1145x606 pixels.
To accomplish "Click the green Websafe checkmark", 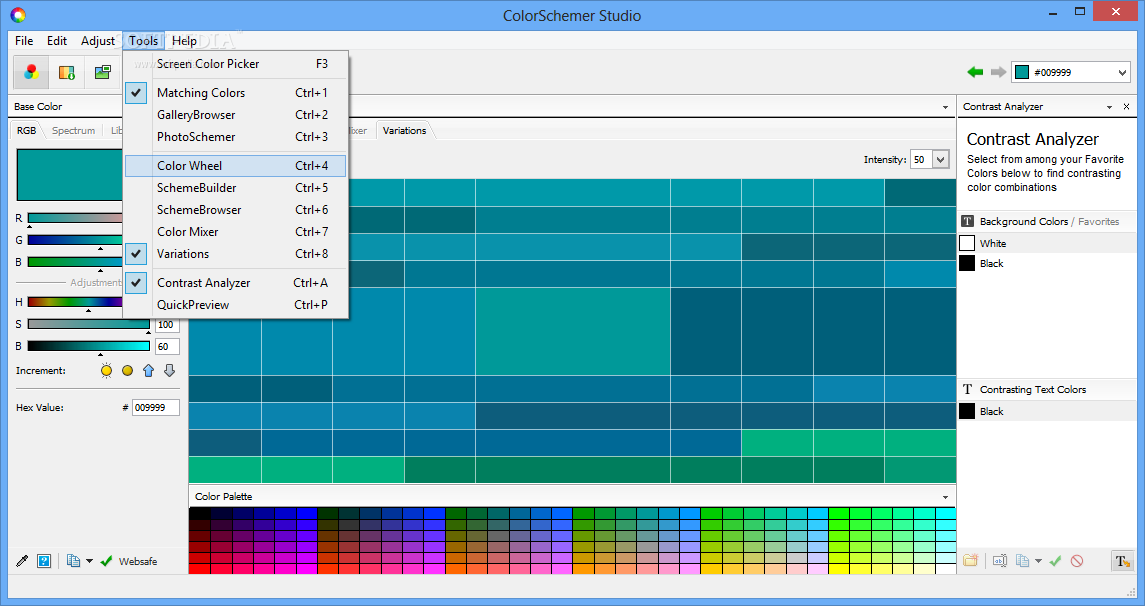I will pos(107,561).
